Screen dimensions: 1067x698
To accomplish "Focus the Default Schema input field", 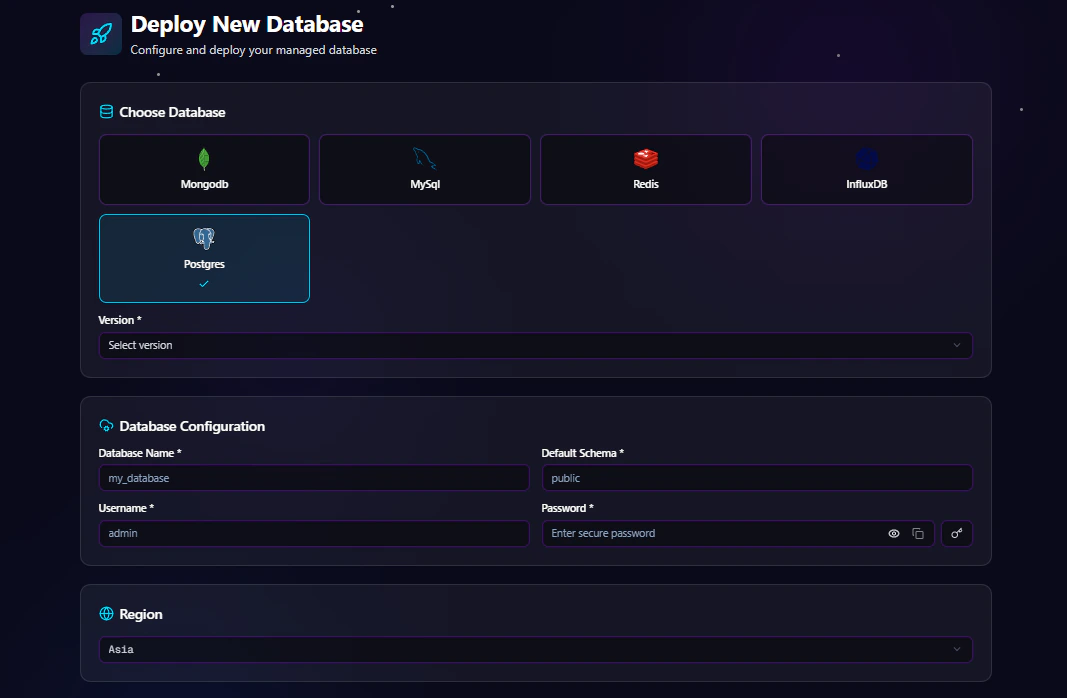I will pyautogui.click(x=757, y=478).
